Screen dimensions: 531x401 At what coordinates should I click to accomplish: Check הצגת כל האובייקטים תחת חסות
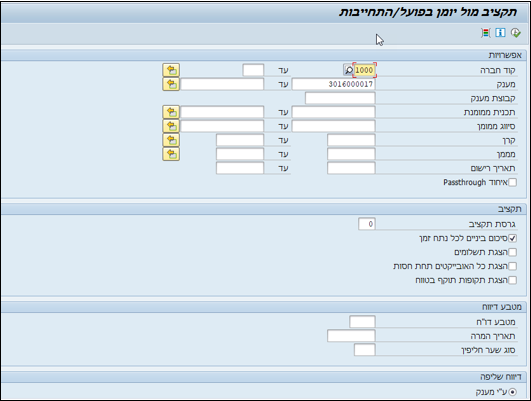click(x=512, y=267)
